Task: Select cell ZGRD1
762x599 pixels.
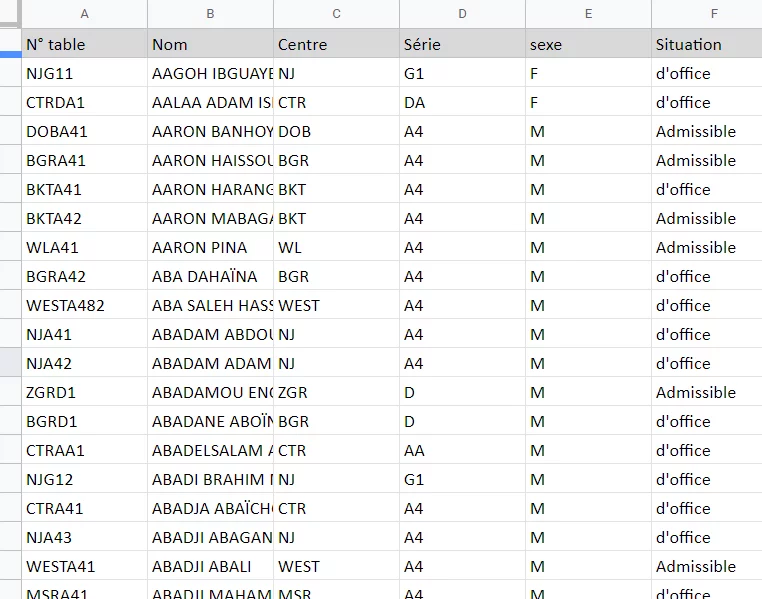Action: click(x=85, y=392)
